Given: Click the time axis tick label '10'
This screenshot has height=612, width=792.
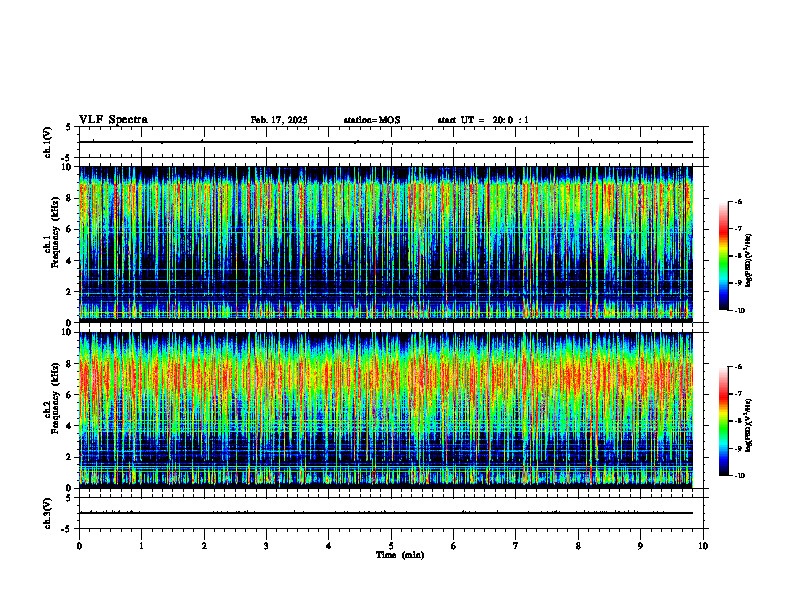Looking at the screenshot, I should point(703,546).
